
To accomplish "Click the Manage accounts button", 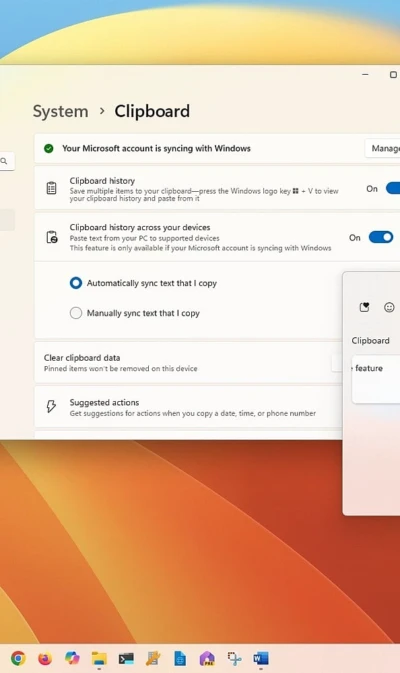I will click(383, 149).
